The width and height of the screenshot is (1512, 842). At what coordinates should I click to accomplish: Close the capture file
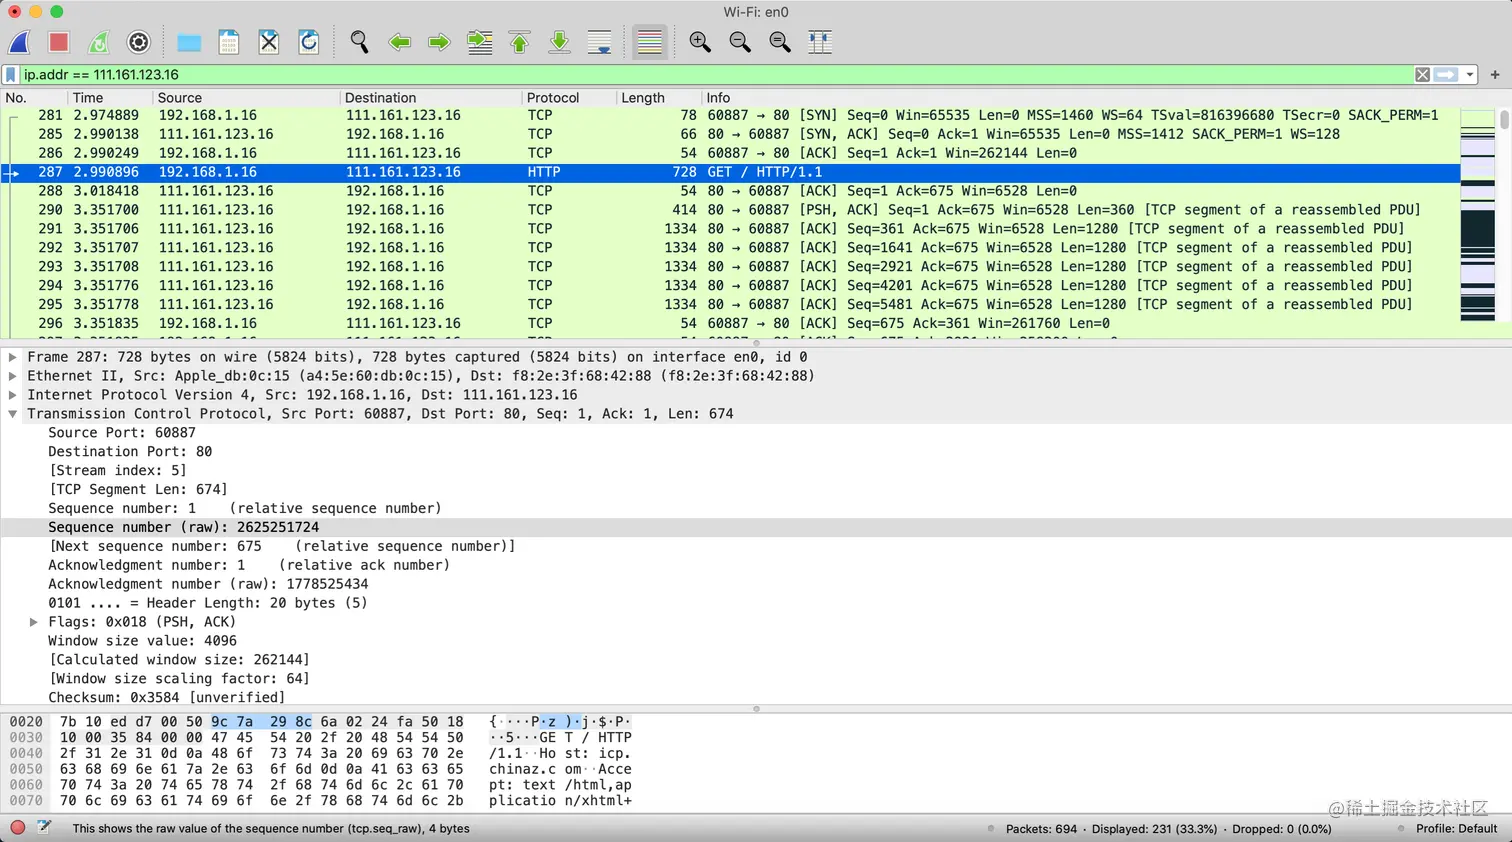(x=269, y=42)
